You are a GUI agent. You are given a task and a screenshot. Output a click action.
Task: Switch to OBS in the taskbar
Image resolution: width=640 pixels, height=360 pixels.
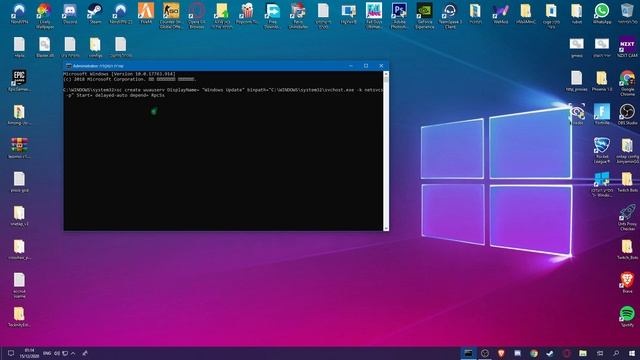click(x=485, y=353)
